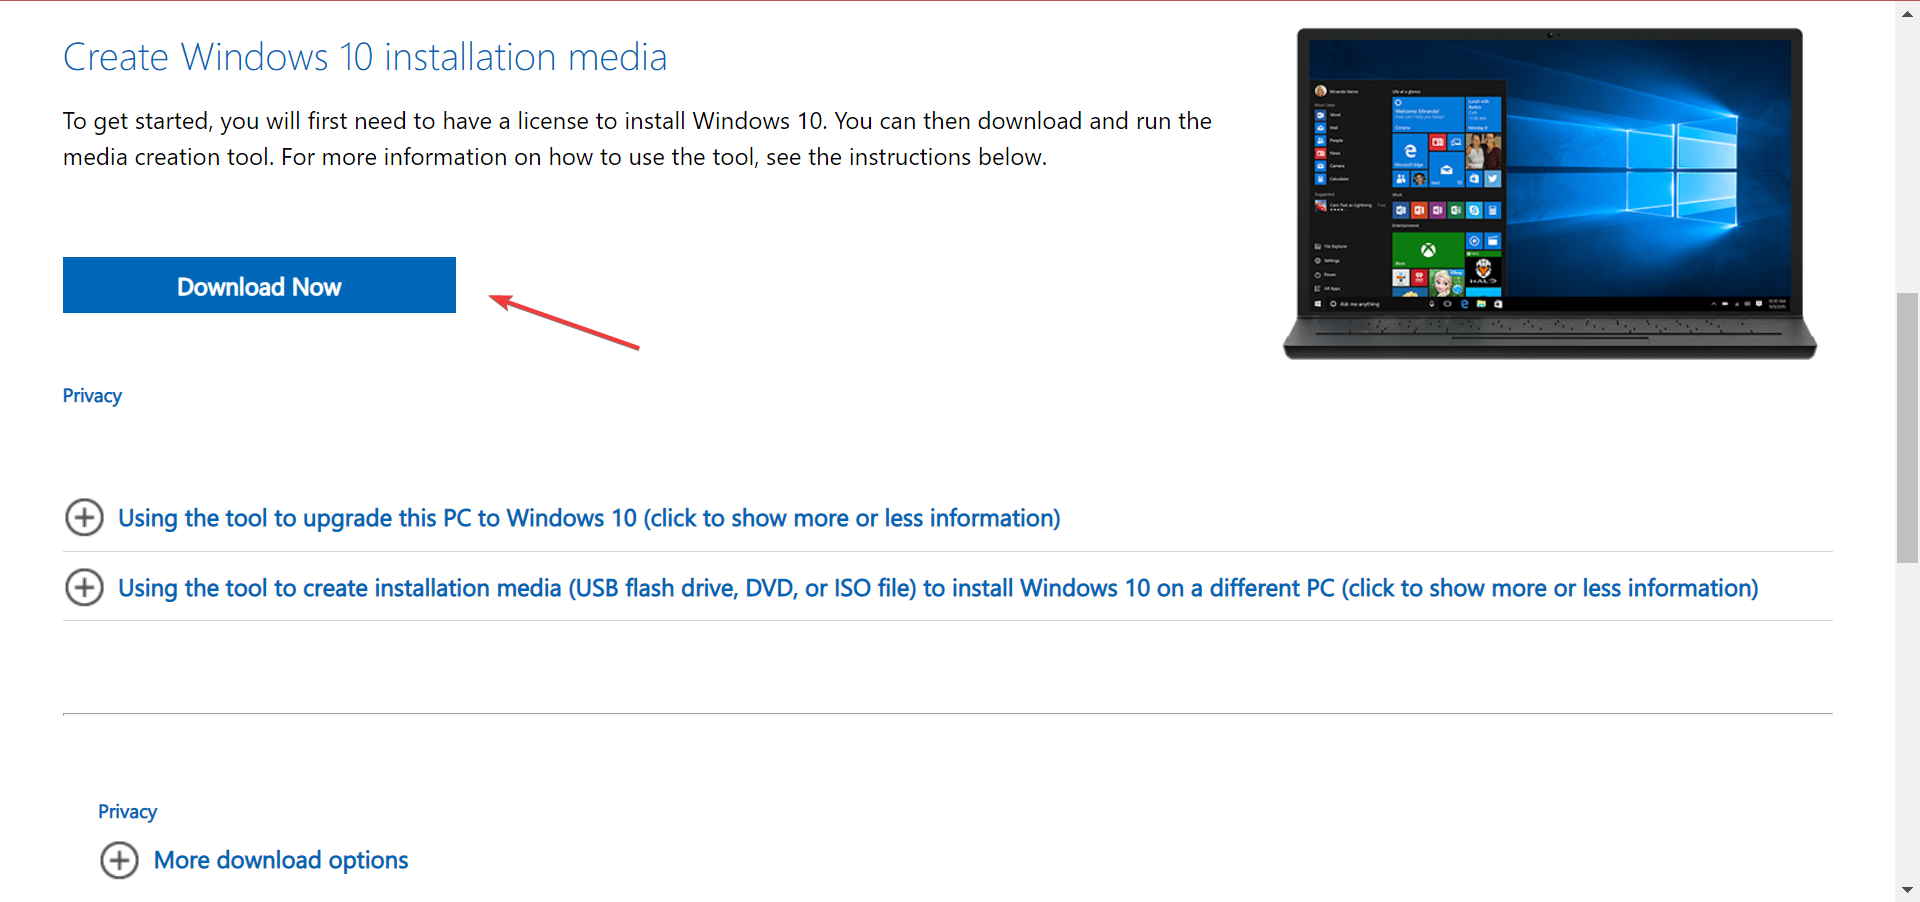
Task: Click the Windows 10 laptop image
Action: click(x=1550, y=193)
